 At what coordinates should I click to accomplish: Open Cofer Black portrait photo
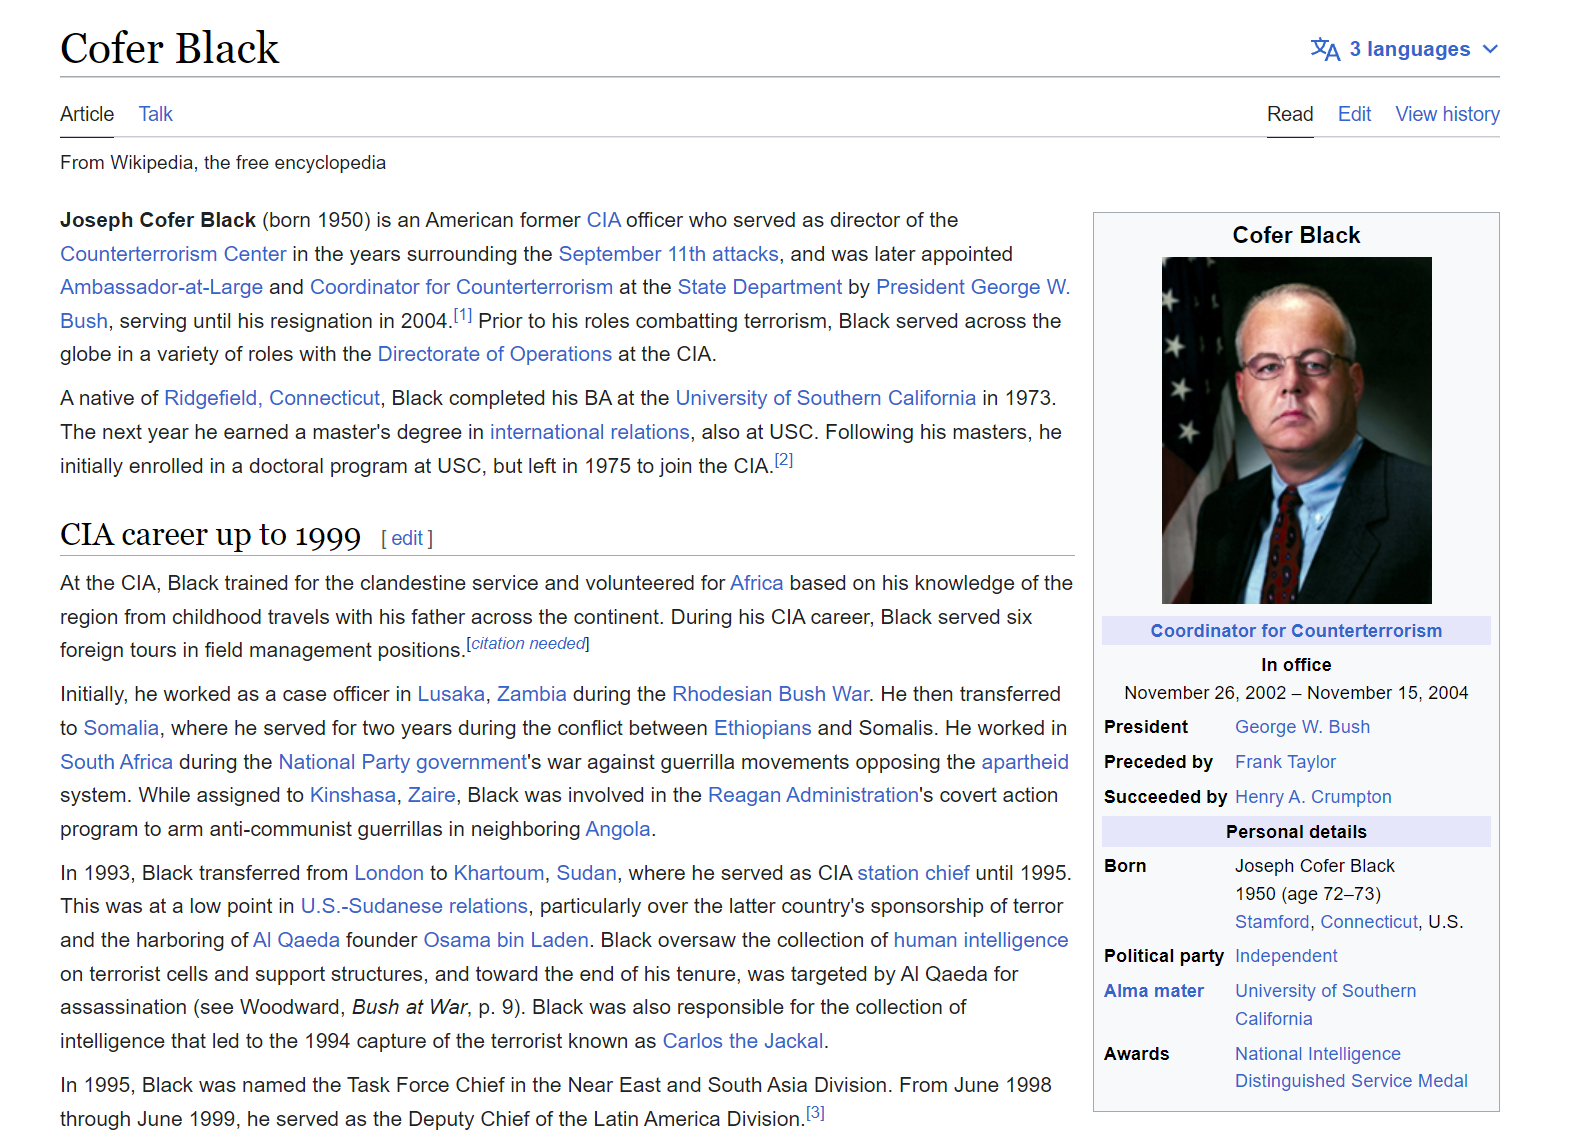[x=1296, y=430]
